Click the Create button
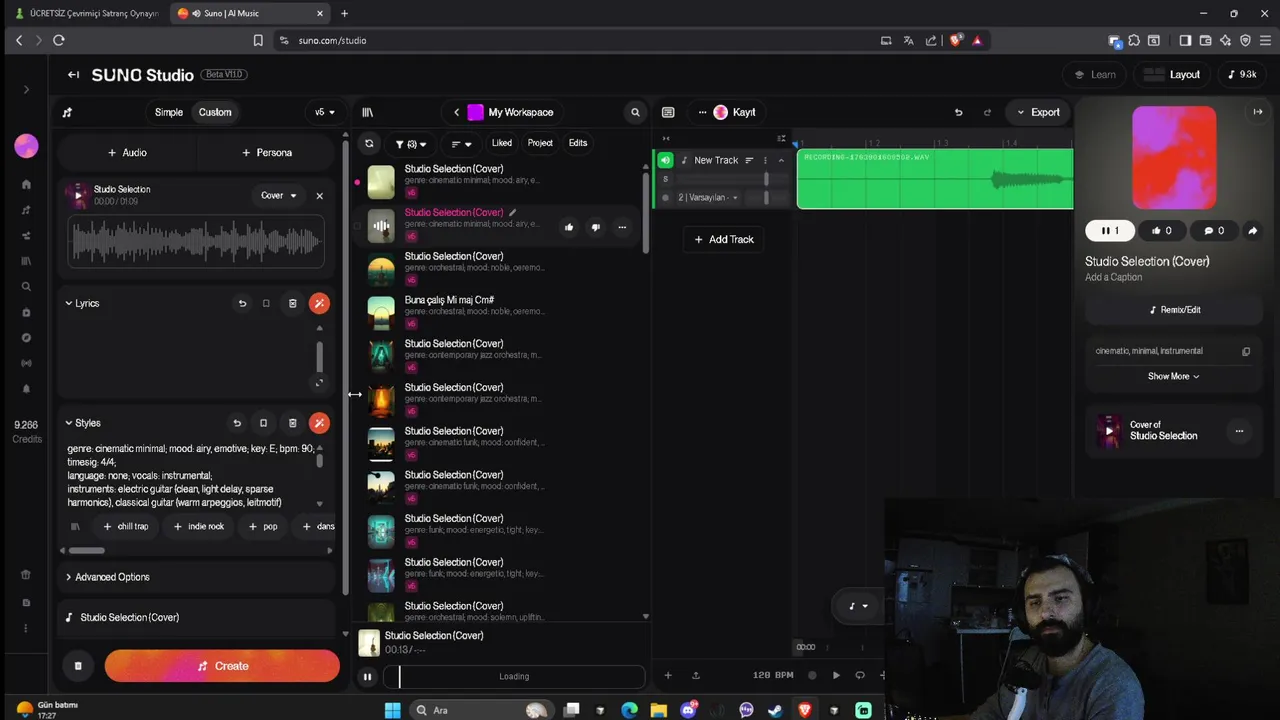This screenshot has width=1280, height=720. (222, 666)
